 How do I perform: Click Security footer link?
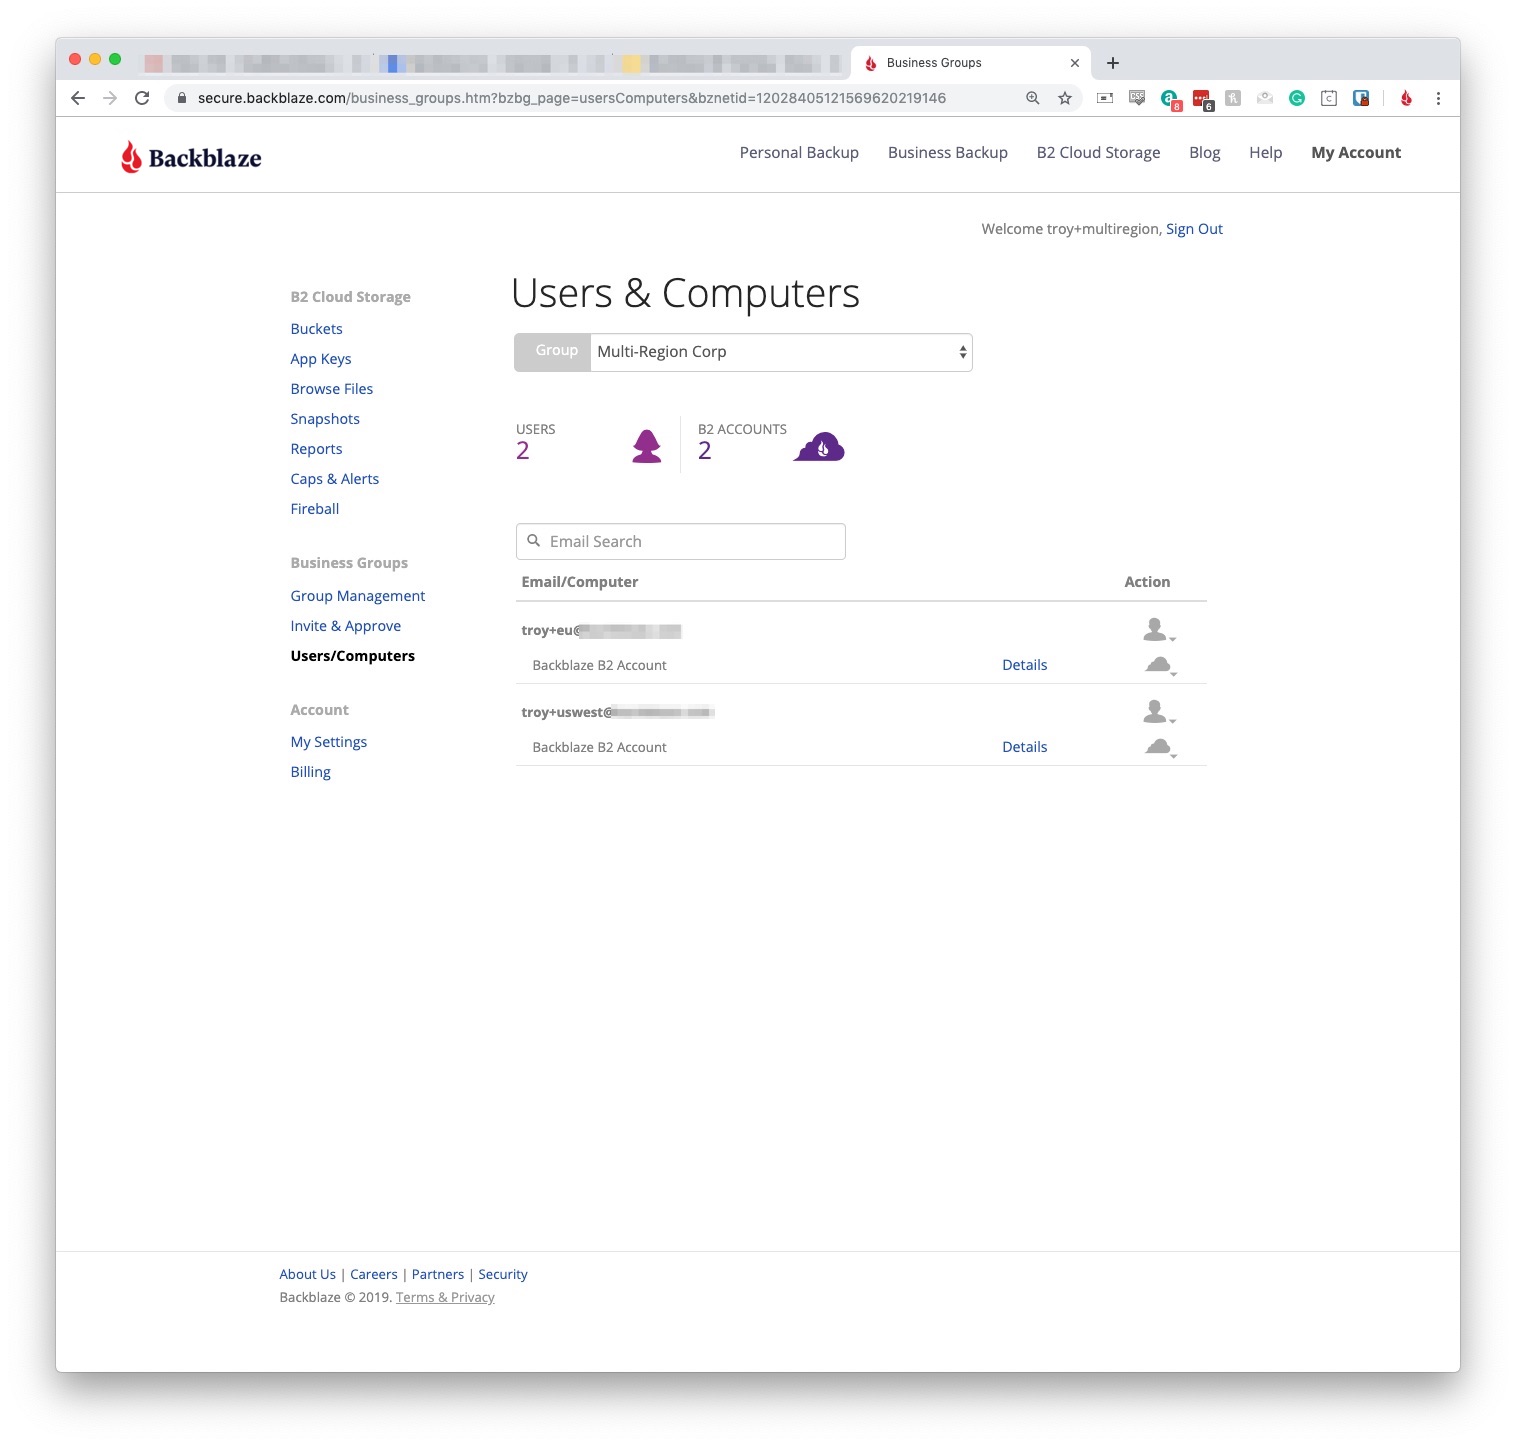pos(503,1274)
